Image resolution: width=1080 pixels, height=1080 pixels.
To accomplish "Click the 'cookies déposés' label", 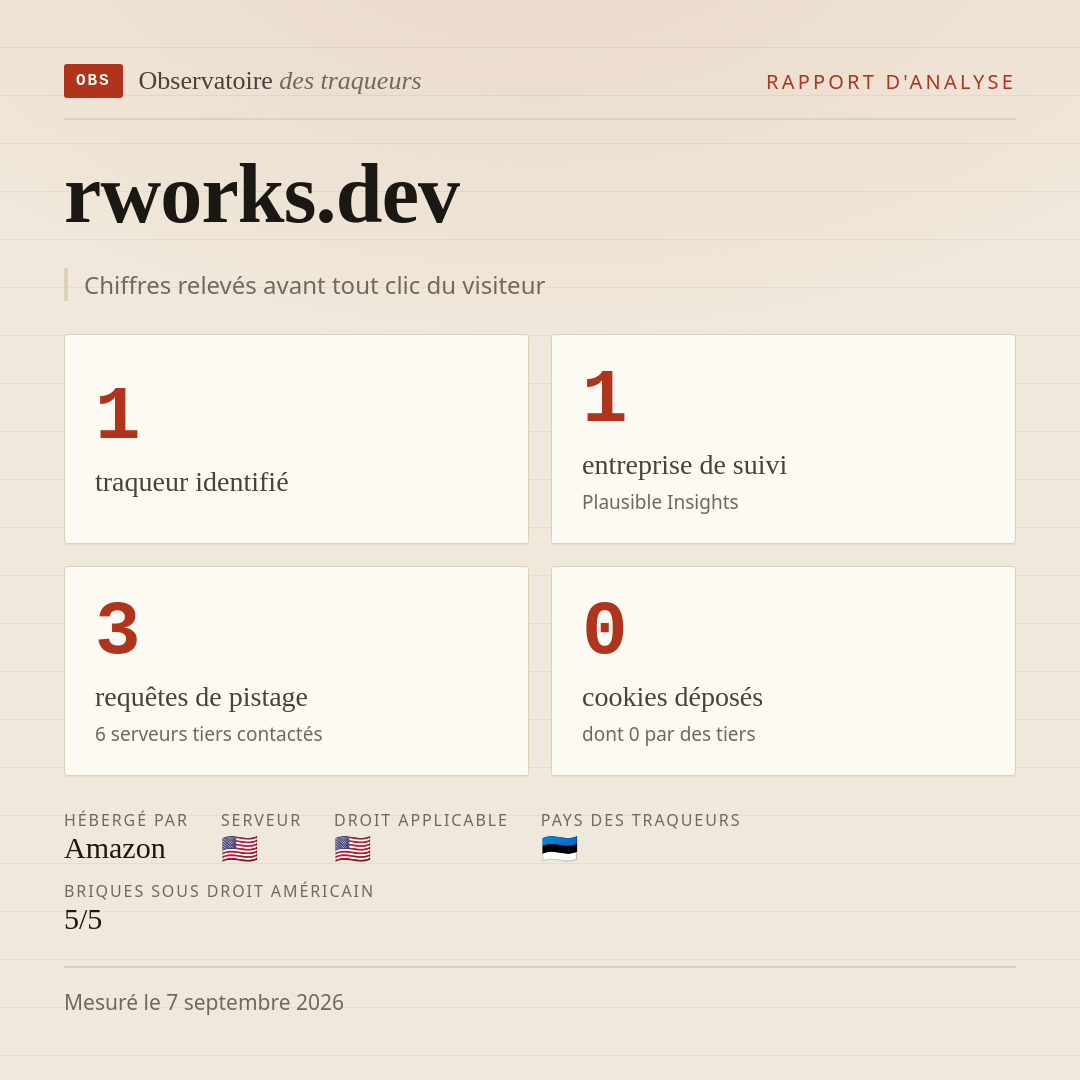I will (x=672, y=697).
